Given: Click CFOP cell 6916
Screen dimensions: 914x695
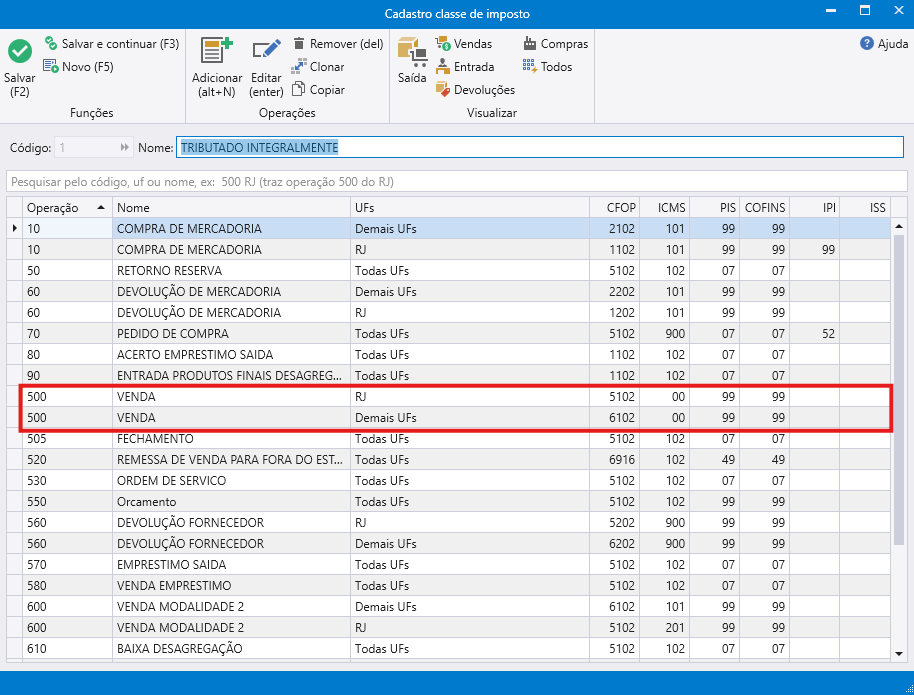Looking at the screenshot, I should click(x=614, y=459).
